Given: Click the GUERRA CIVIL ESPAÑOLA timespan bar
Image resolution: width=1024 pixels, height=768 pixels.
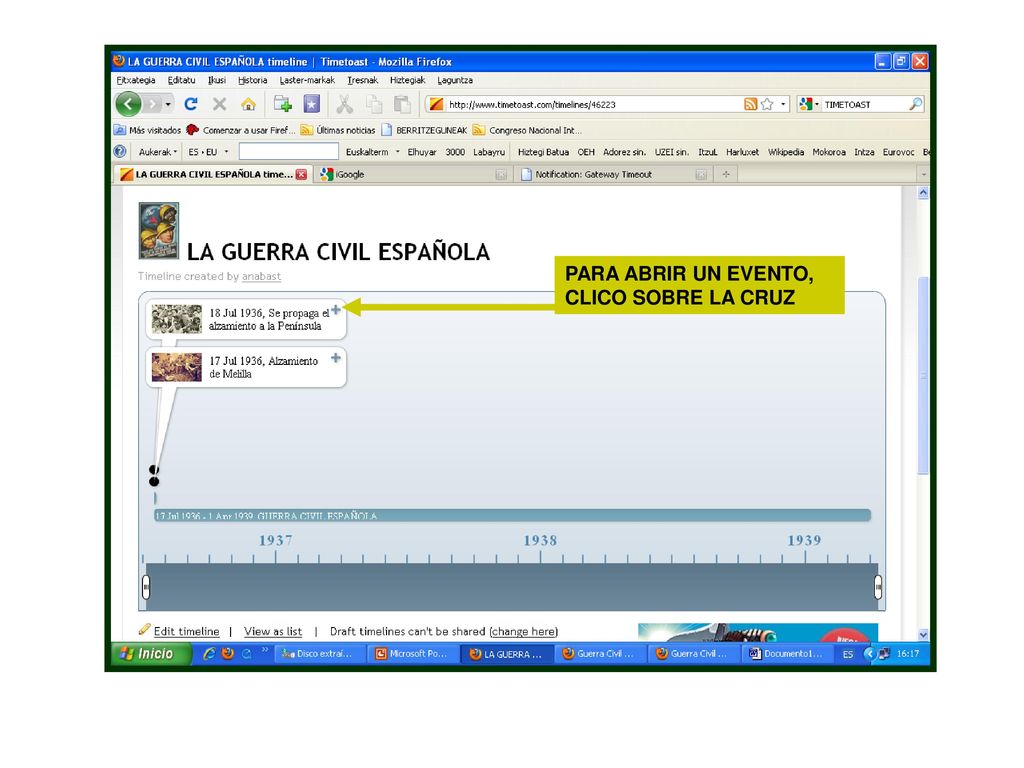Looking at the screenshot, I should (x=512, y=515).
